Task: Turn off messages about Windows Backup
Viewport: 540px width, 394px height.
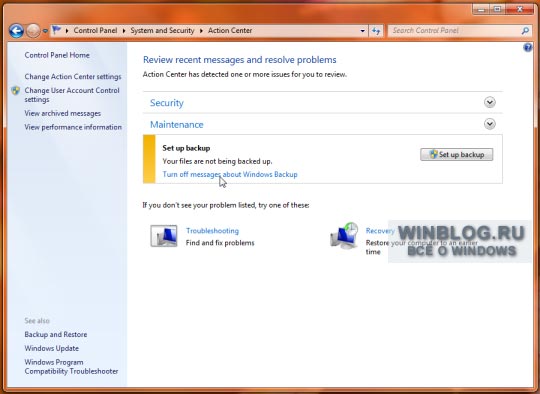Action: pyautogui.click(x=230, y=174)
